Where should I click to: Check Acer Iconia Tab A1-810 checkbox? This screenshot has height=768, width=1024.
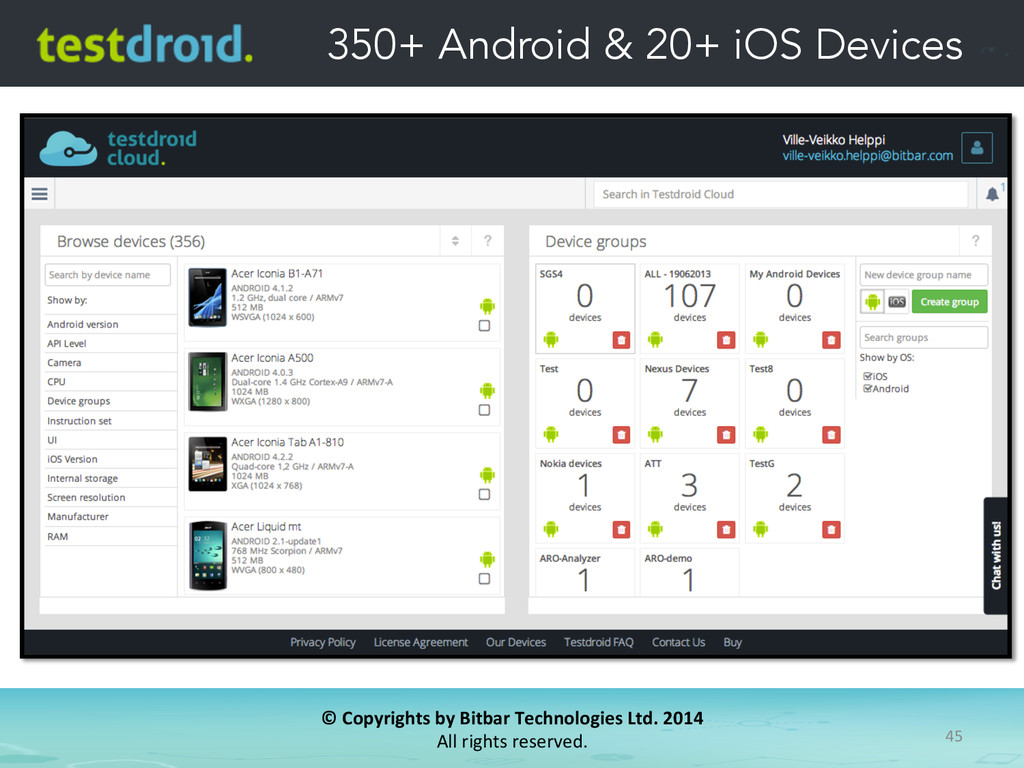coord(484,494)
